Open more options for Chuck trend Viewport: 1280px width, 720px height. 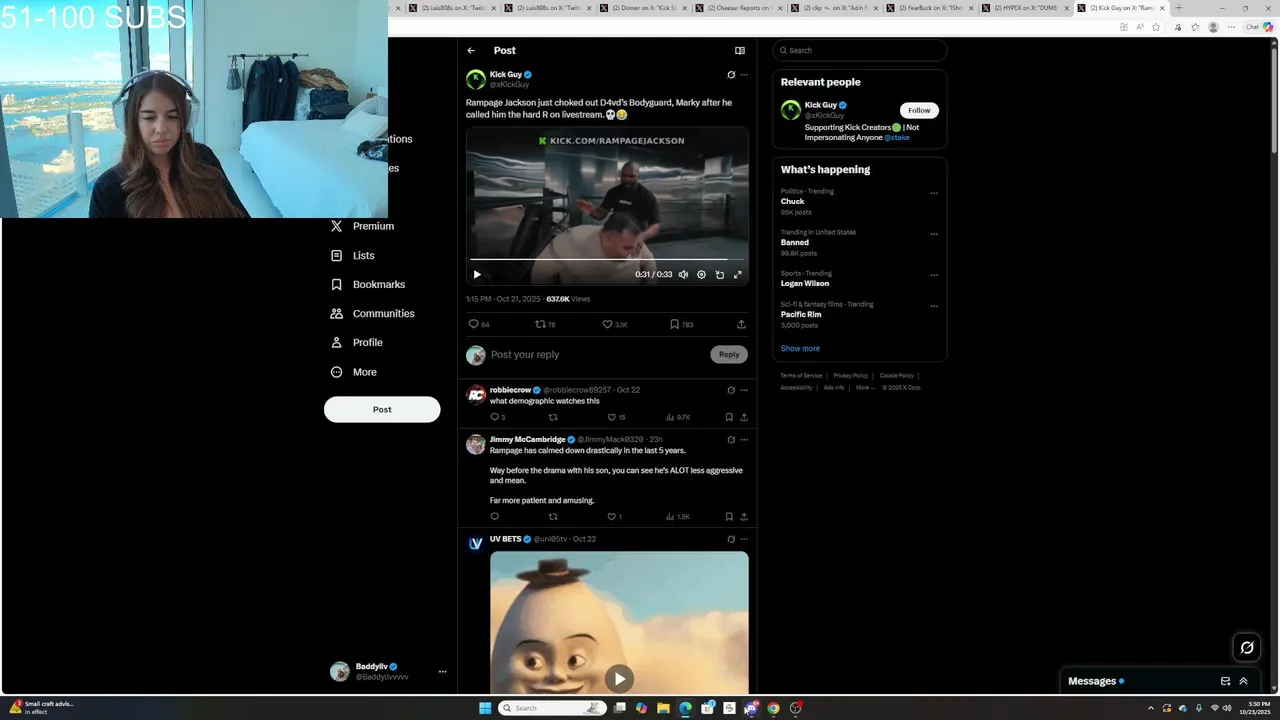click(934, 193)
